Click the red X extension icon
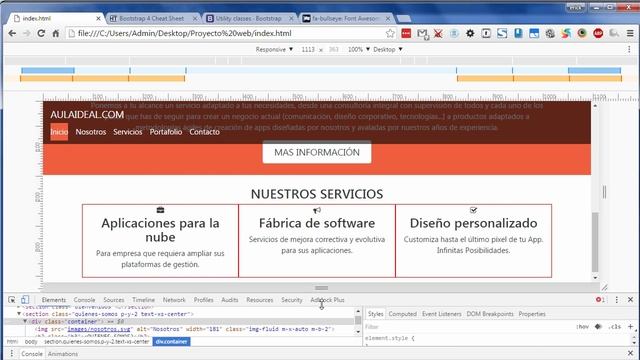Image resolution: width=640 pixels, height=360 pixels. click(438, 33)
